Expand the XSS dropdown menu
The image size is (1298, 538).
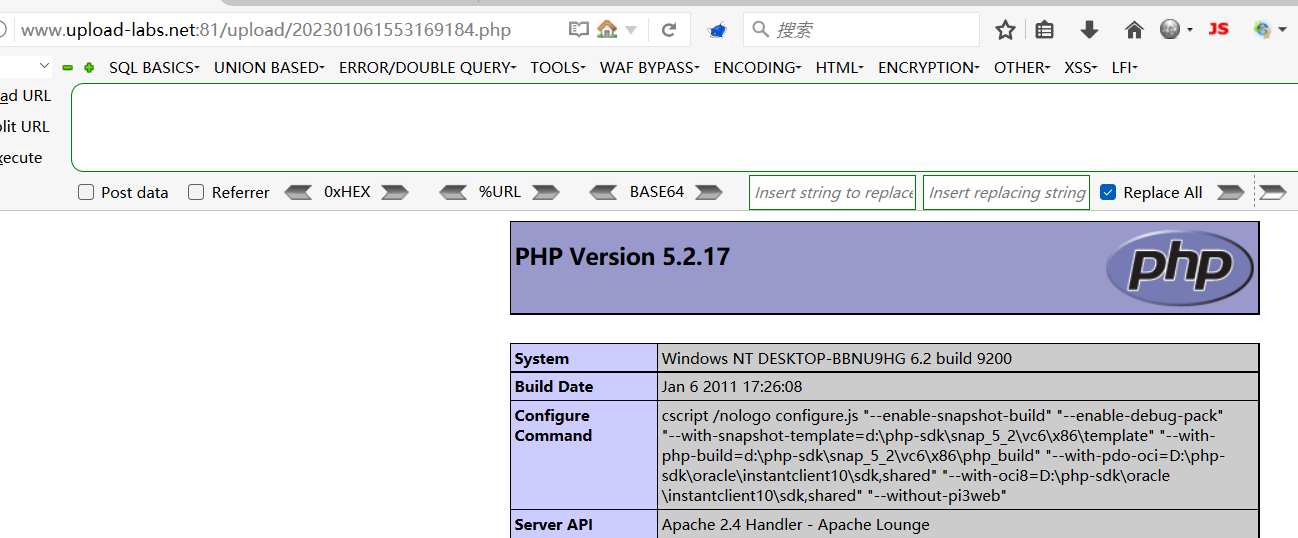click(1081, 68)
